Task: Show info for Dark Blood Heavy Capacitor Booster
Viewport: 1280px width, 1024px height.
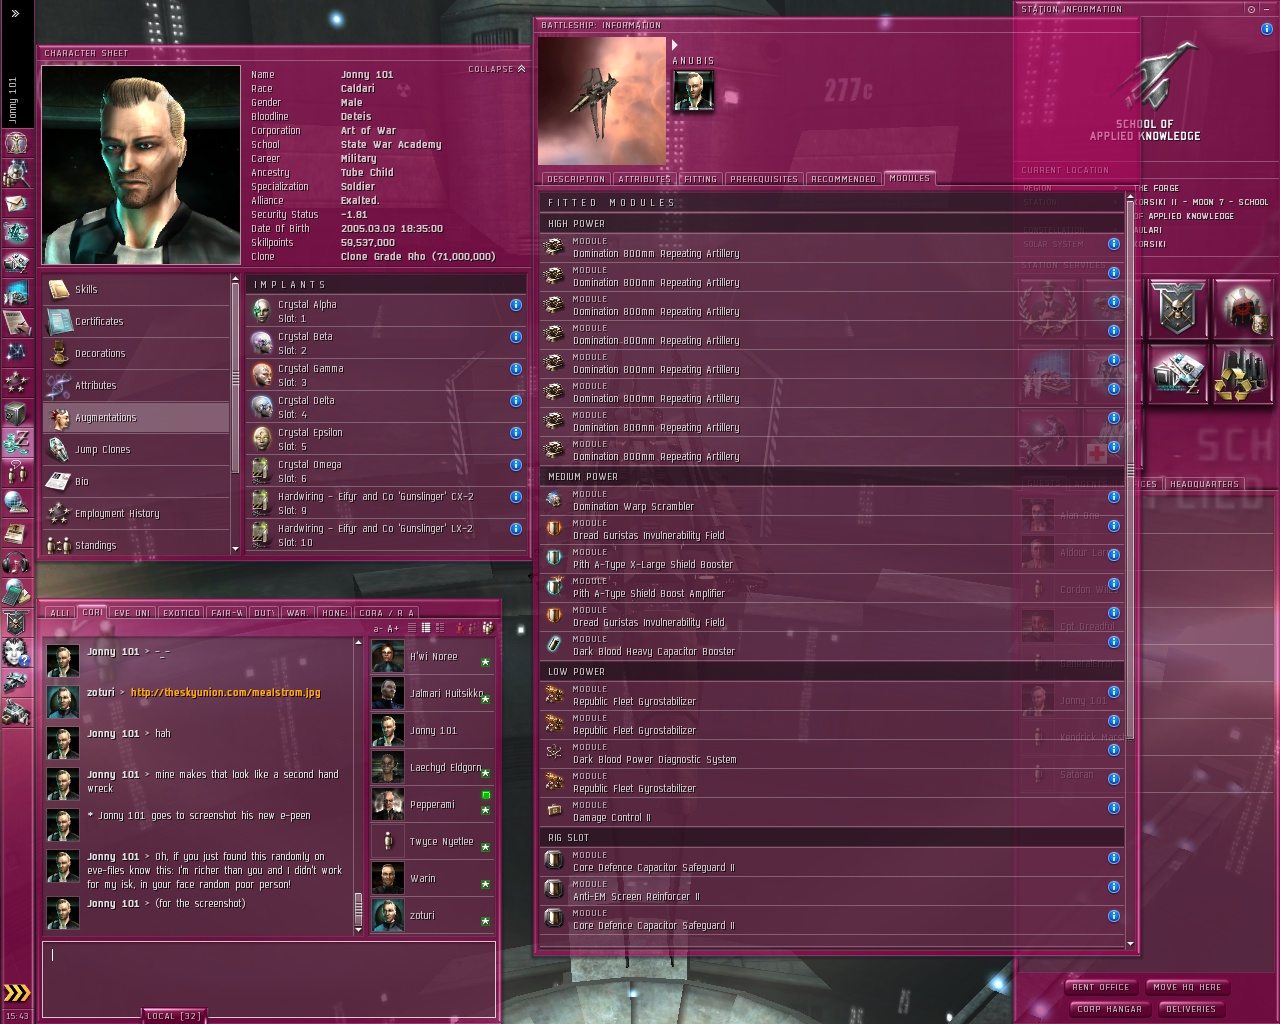Action: 1113,642
